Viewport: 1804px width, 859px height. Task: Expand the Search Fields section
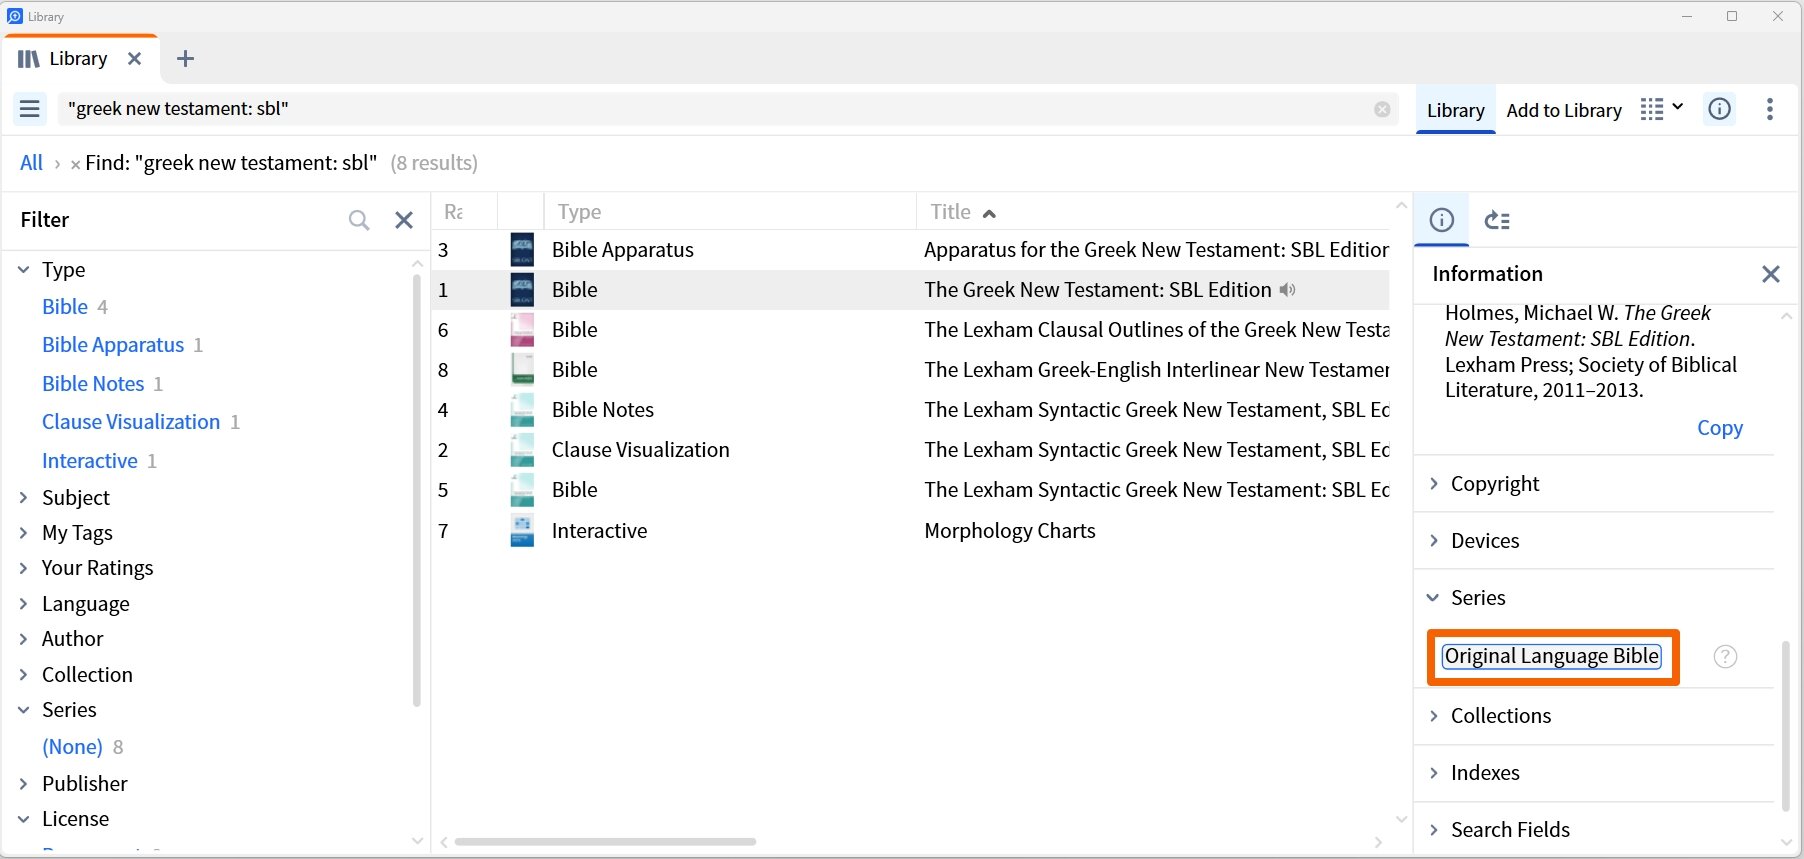(x=1434, y=830)
